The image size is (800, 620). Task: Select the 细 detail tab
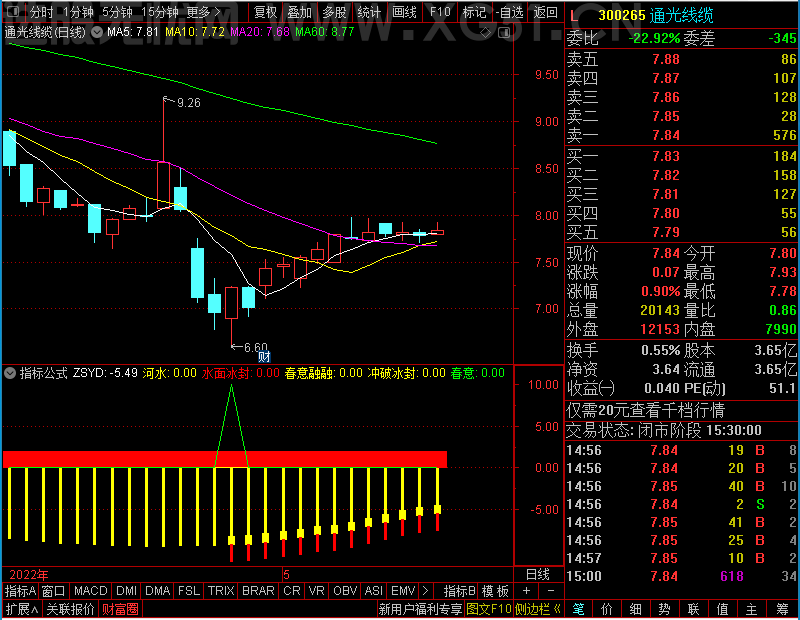[x=636, y=609]
